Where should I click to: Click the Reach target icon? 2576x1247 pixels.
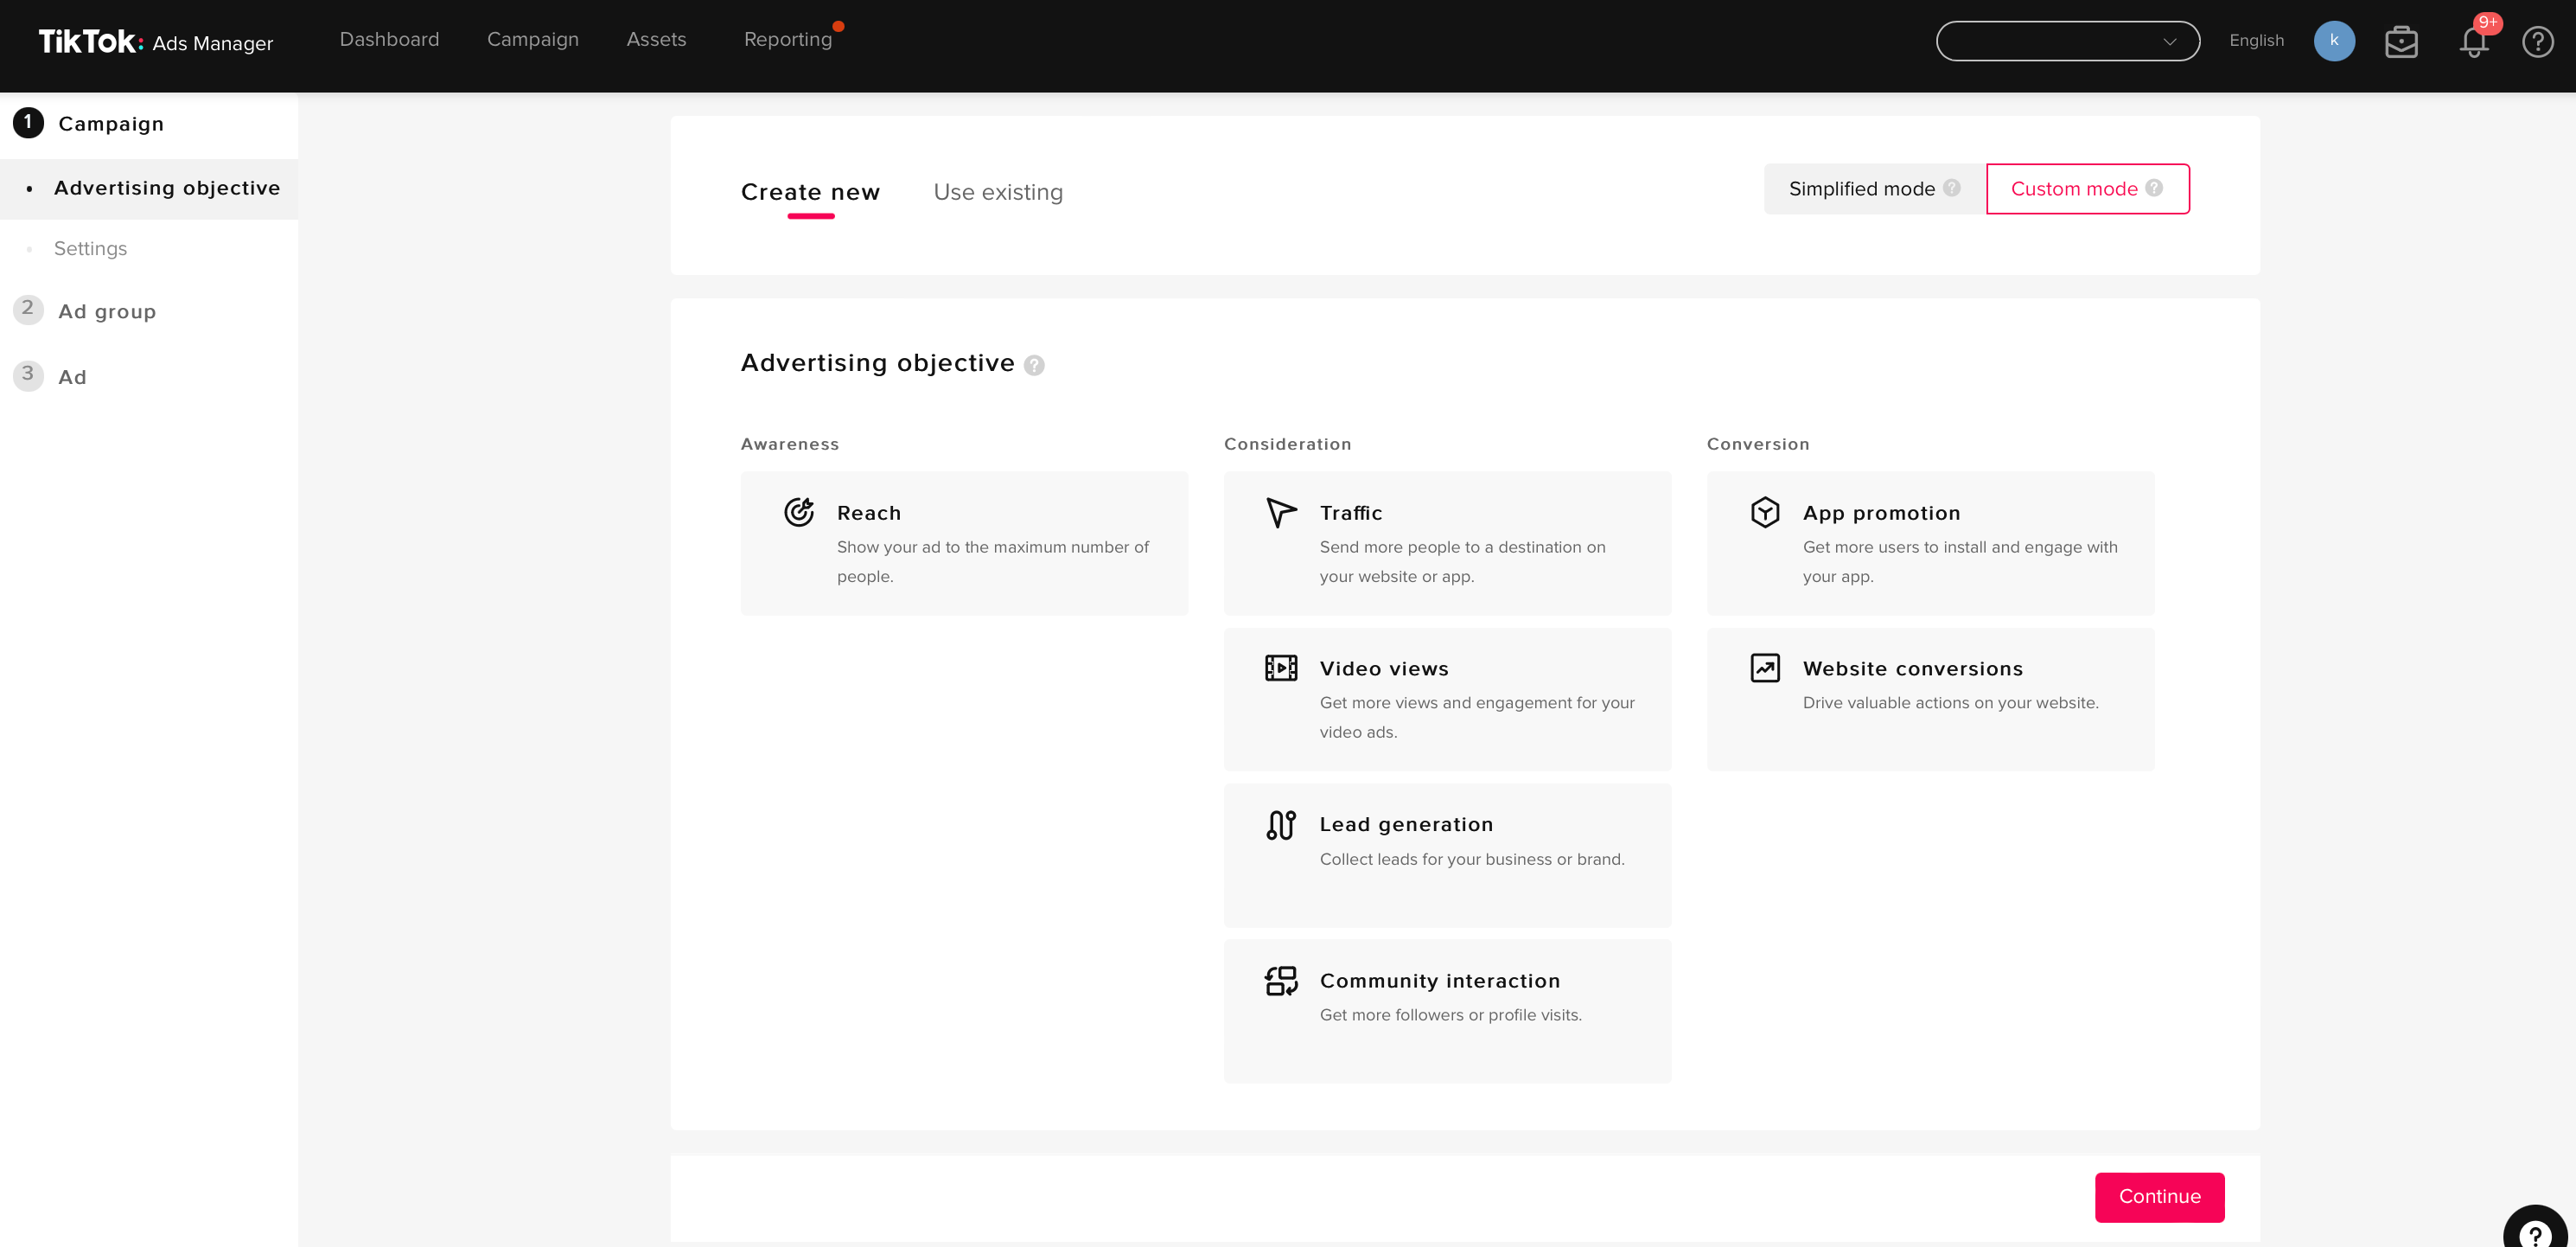click(x=798, y=512)
